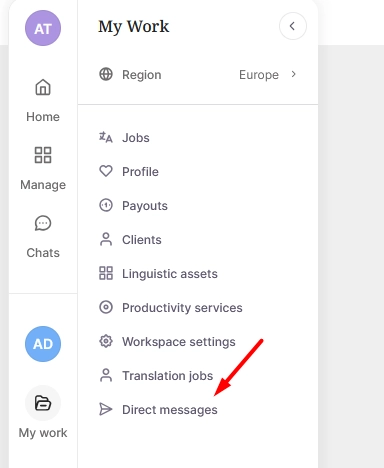Click the Linguistic assets grid icon

click(x=106, y=273)
